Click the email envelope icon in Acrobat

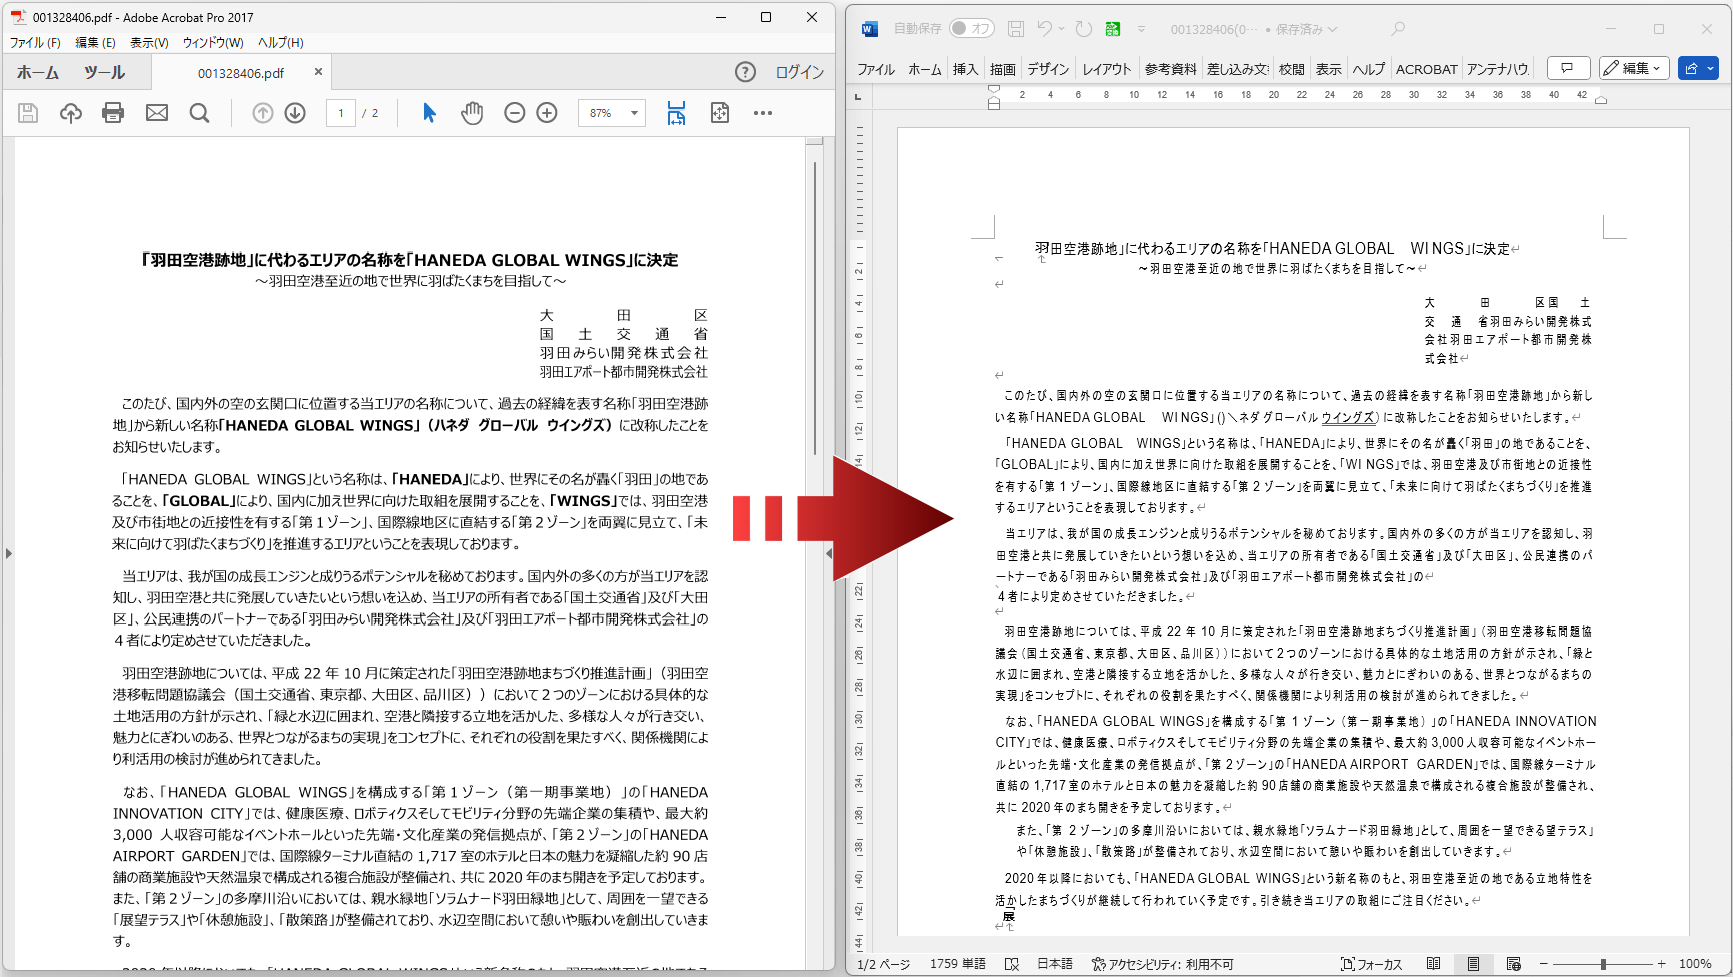coord(157,113)
